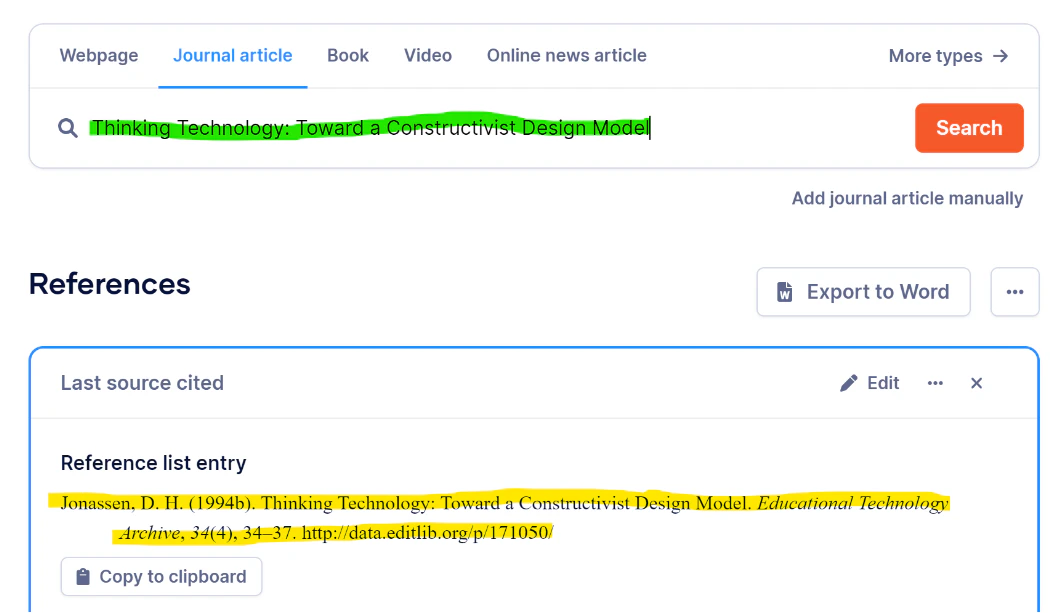This screenshot has height=613, width=1055.
Task: Click the data.editlib.org URL in the reference
Action: click(427, 533)
